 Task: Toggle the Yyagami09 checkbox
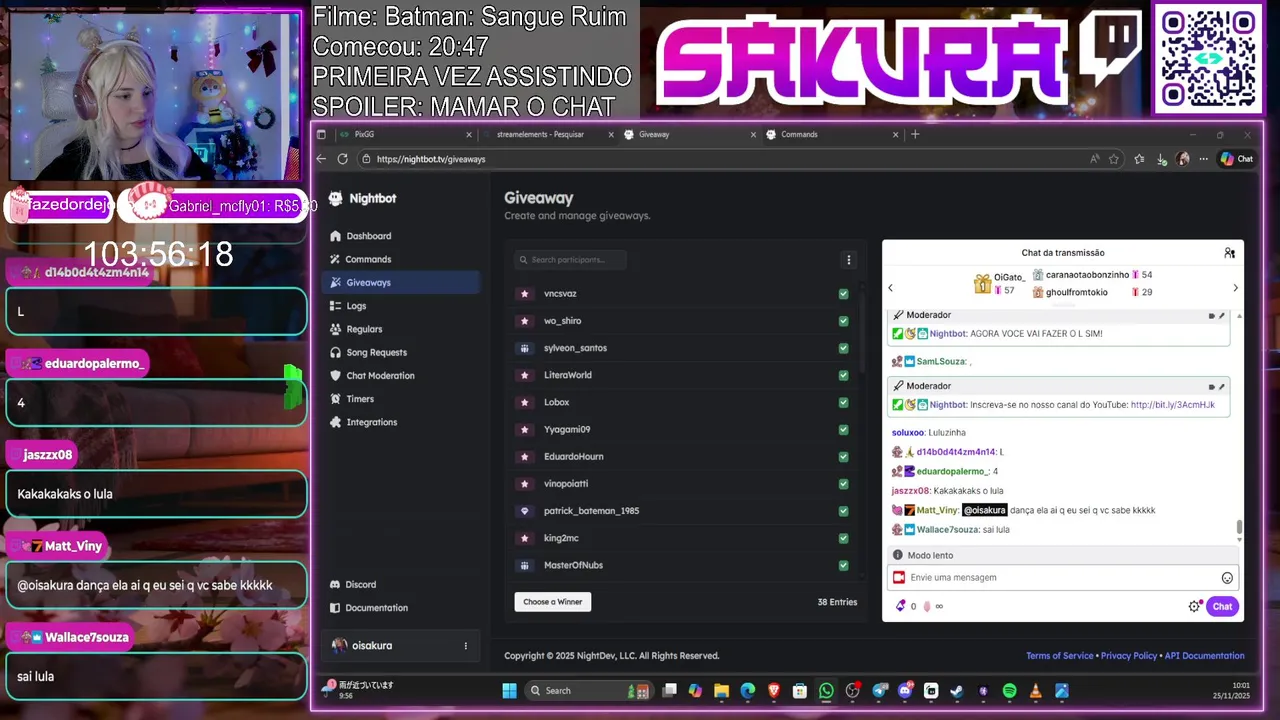click(843, 430)
